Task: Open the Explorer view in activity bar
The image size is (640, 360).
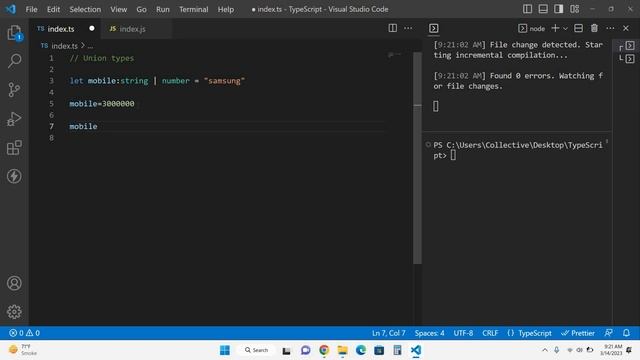Action: click(14, 33)
